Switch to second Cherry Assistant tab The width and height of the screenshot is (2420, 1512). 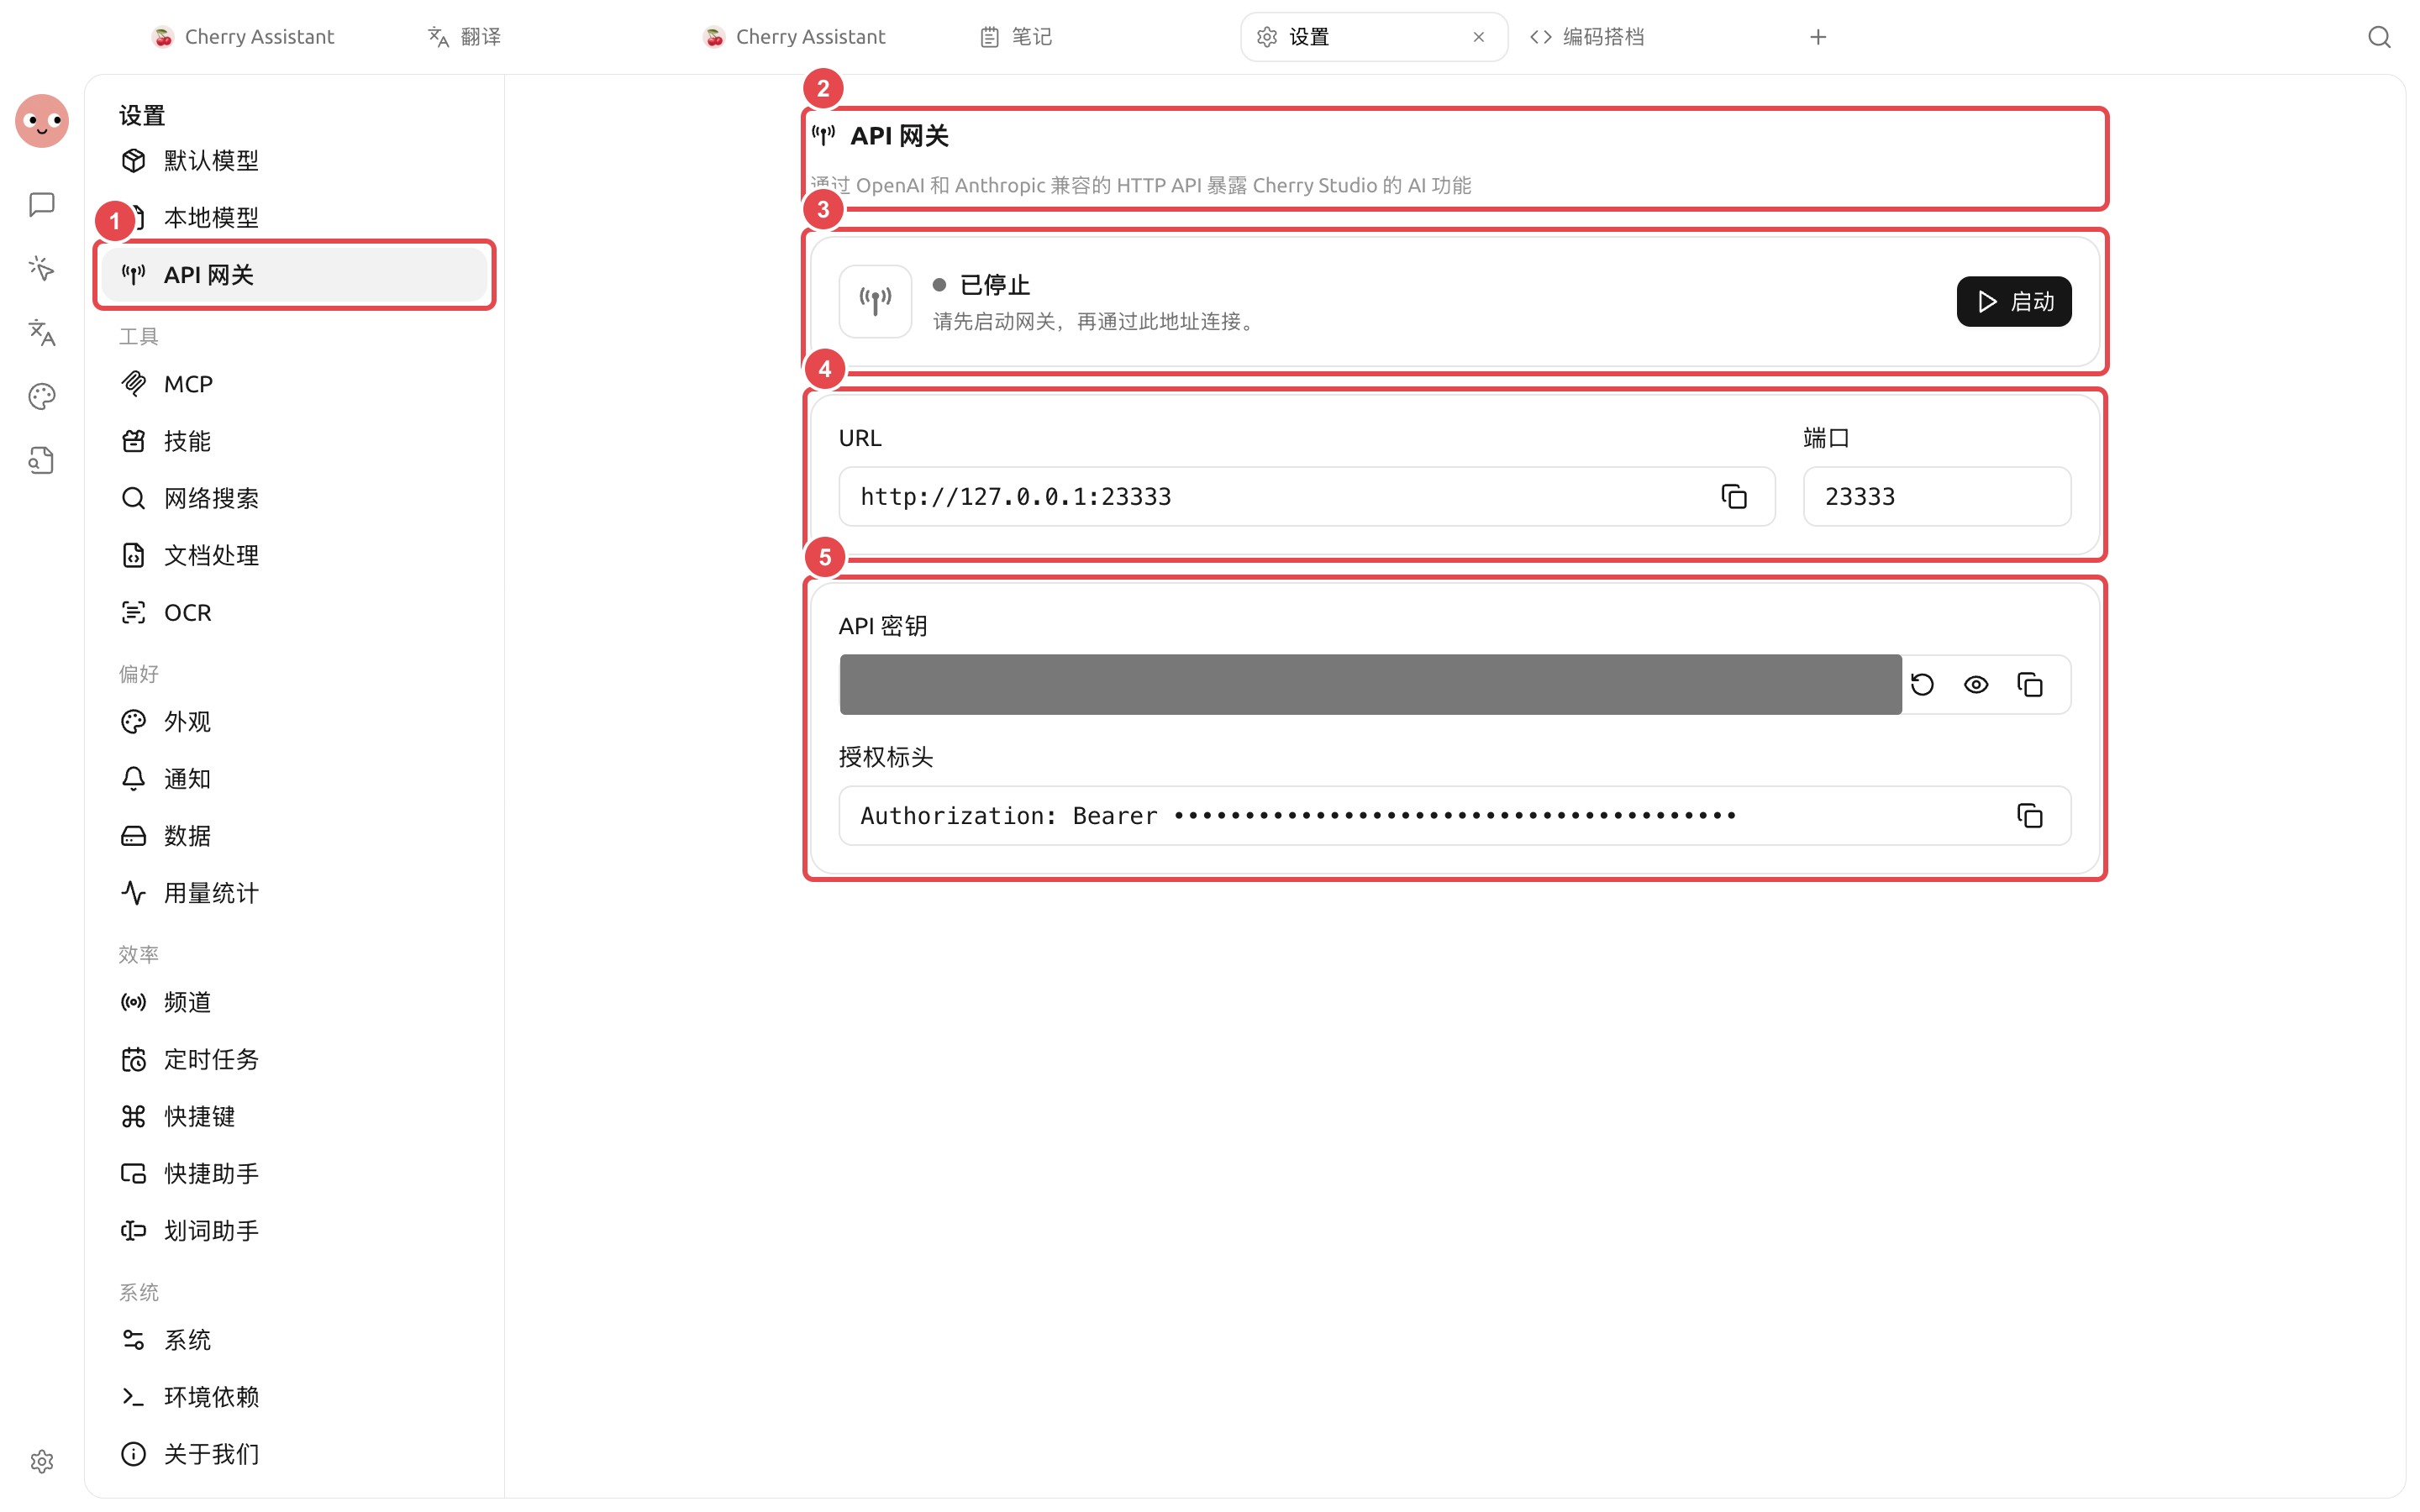(x=795, y=37)
